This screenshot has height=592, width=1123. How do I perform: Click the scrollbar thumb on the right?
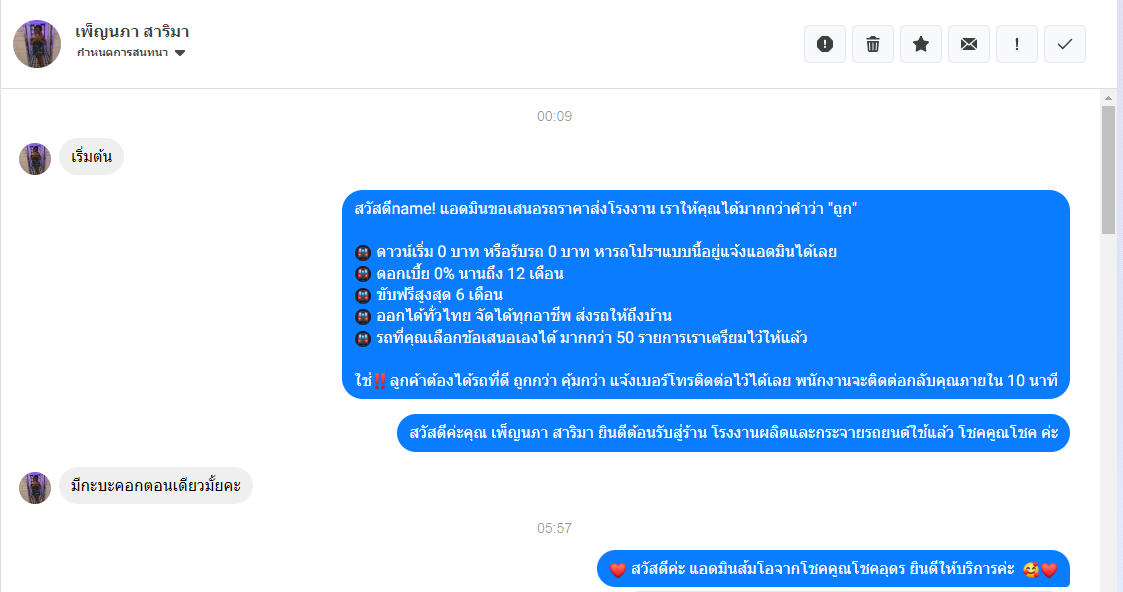point(1108,170)
